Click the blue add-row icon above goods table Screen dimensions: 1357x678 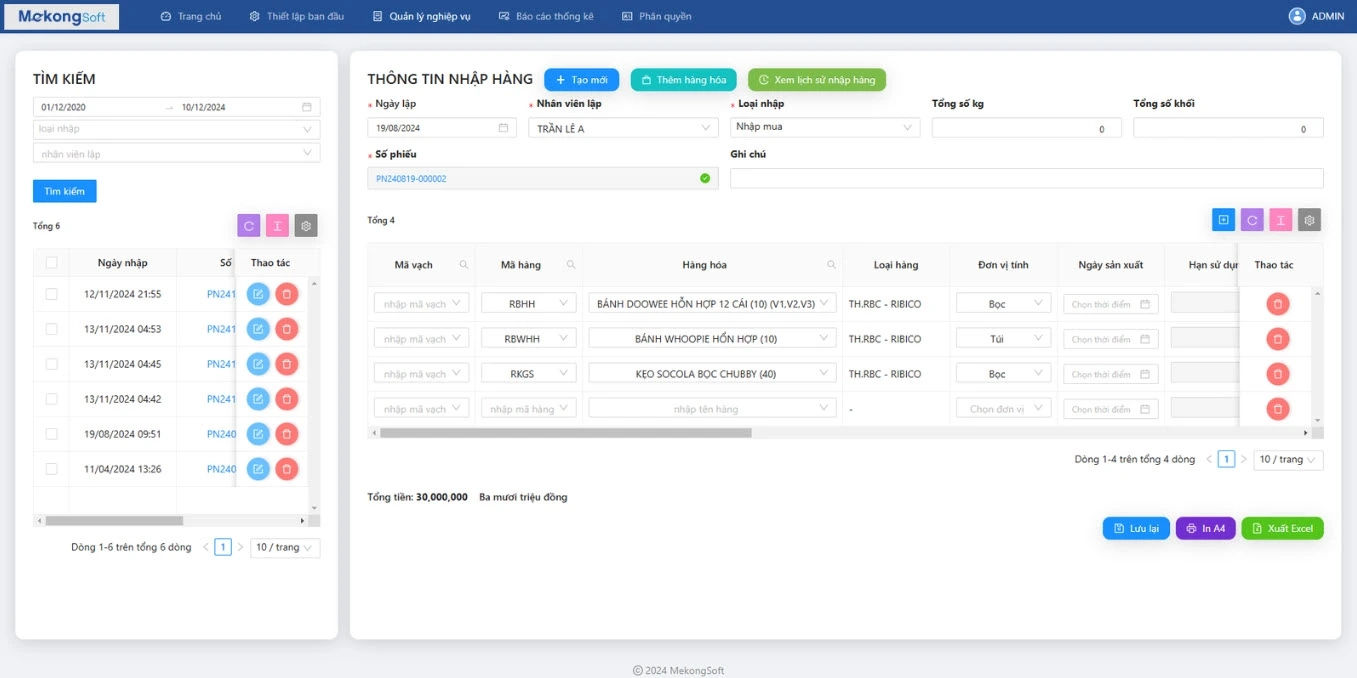click(x=1223, y=220)
